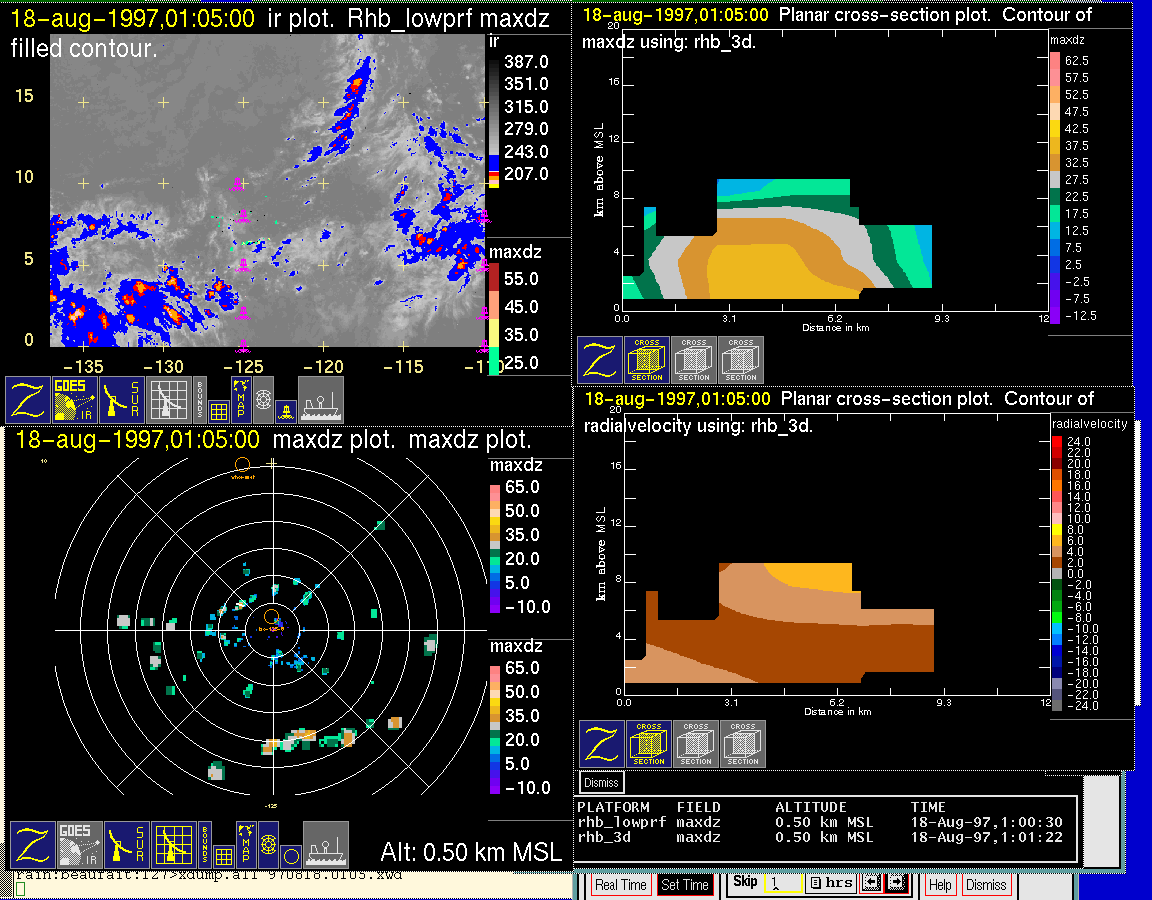This screenshot has width=1152, height=900.
Task: Open the hrs skip units menu
Action: click(x=829, y=884)
